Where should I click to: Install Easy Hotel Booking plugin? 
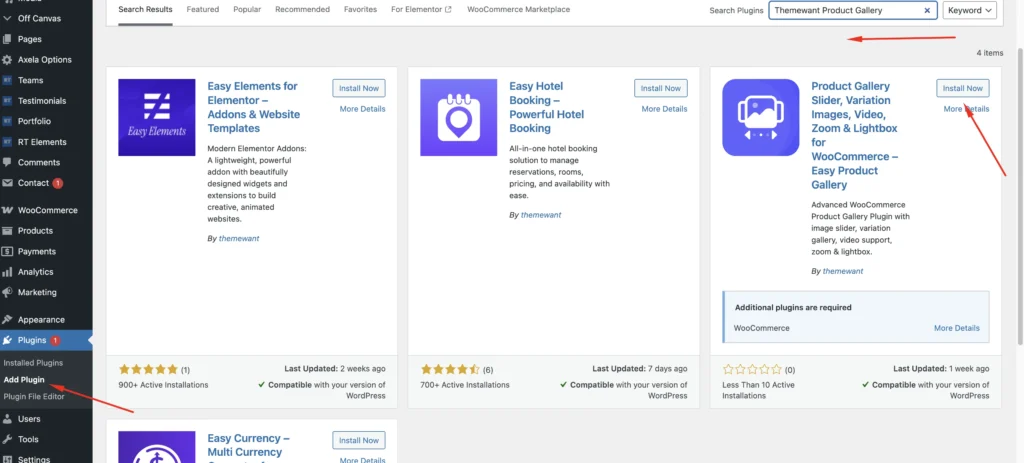pos(661,88)
